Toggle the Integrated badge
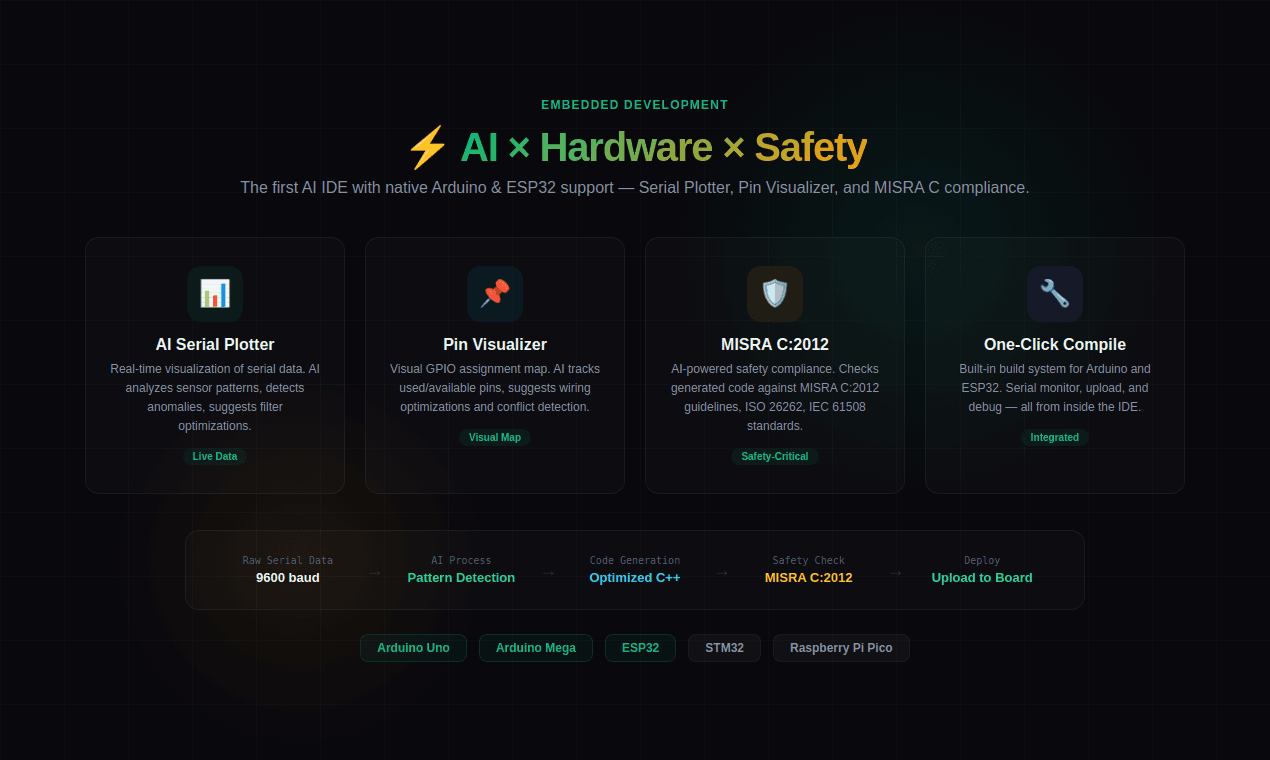The width and height of the screenshot is (1270, 760). pos(1055,437)
